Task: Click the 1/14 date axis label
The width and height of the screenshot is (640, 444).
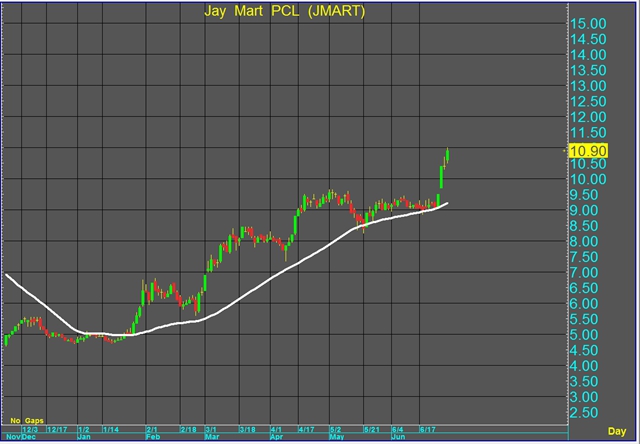Action: point(111,430)
